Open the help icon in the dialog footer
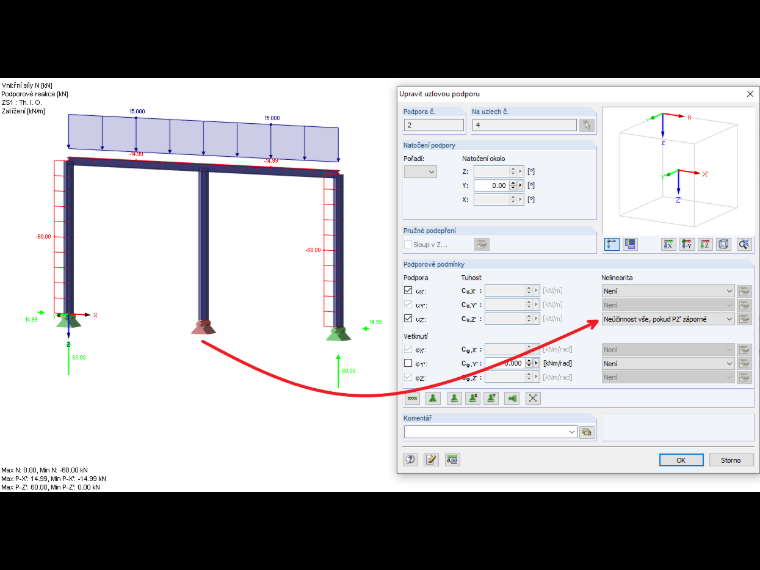Viewport: 760px width, 570px height. click(x=411, y=459)
